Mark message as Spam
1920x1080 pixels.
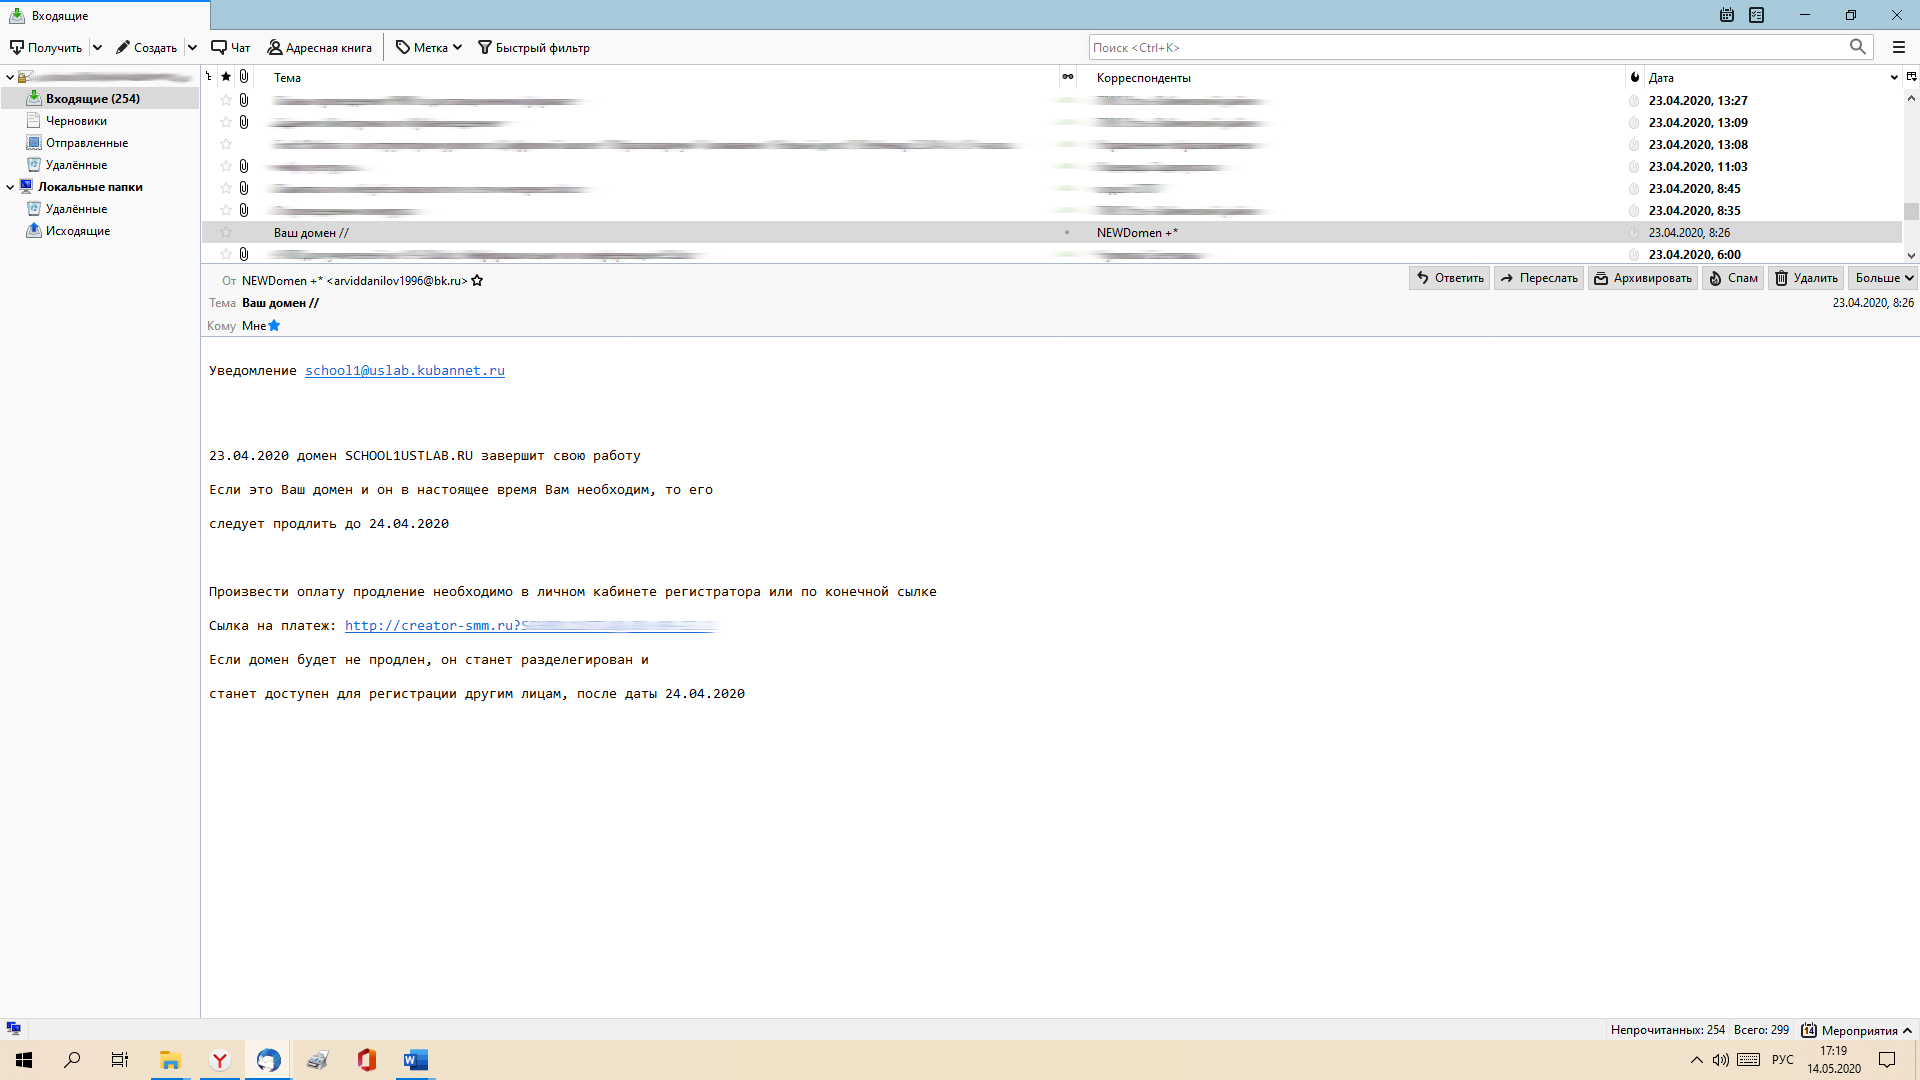[x=1733, y=278]
